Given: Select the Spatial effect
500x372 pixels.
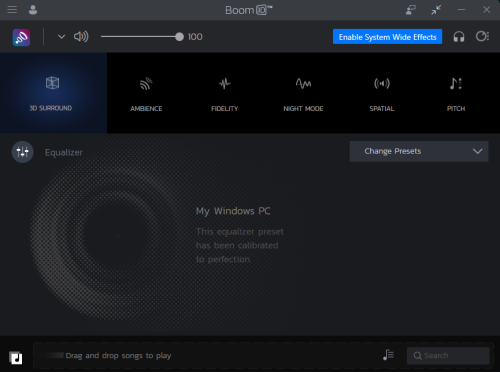Looking at the screenshot, I should point(382,93).
